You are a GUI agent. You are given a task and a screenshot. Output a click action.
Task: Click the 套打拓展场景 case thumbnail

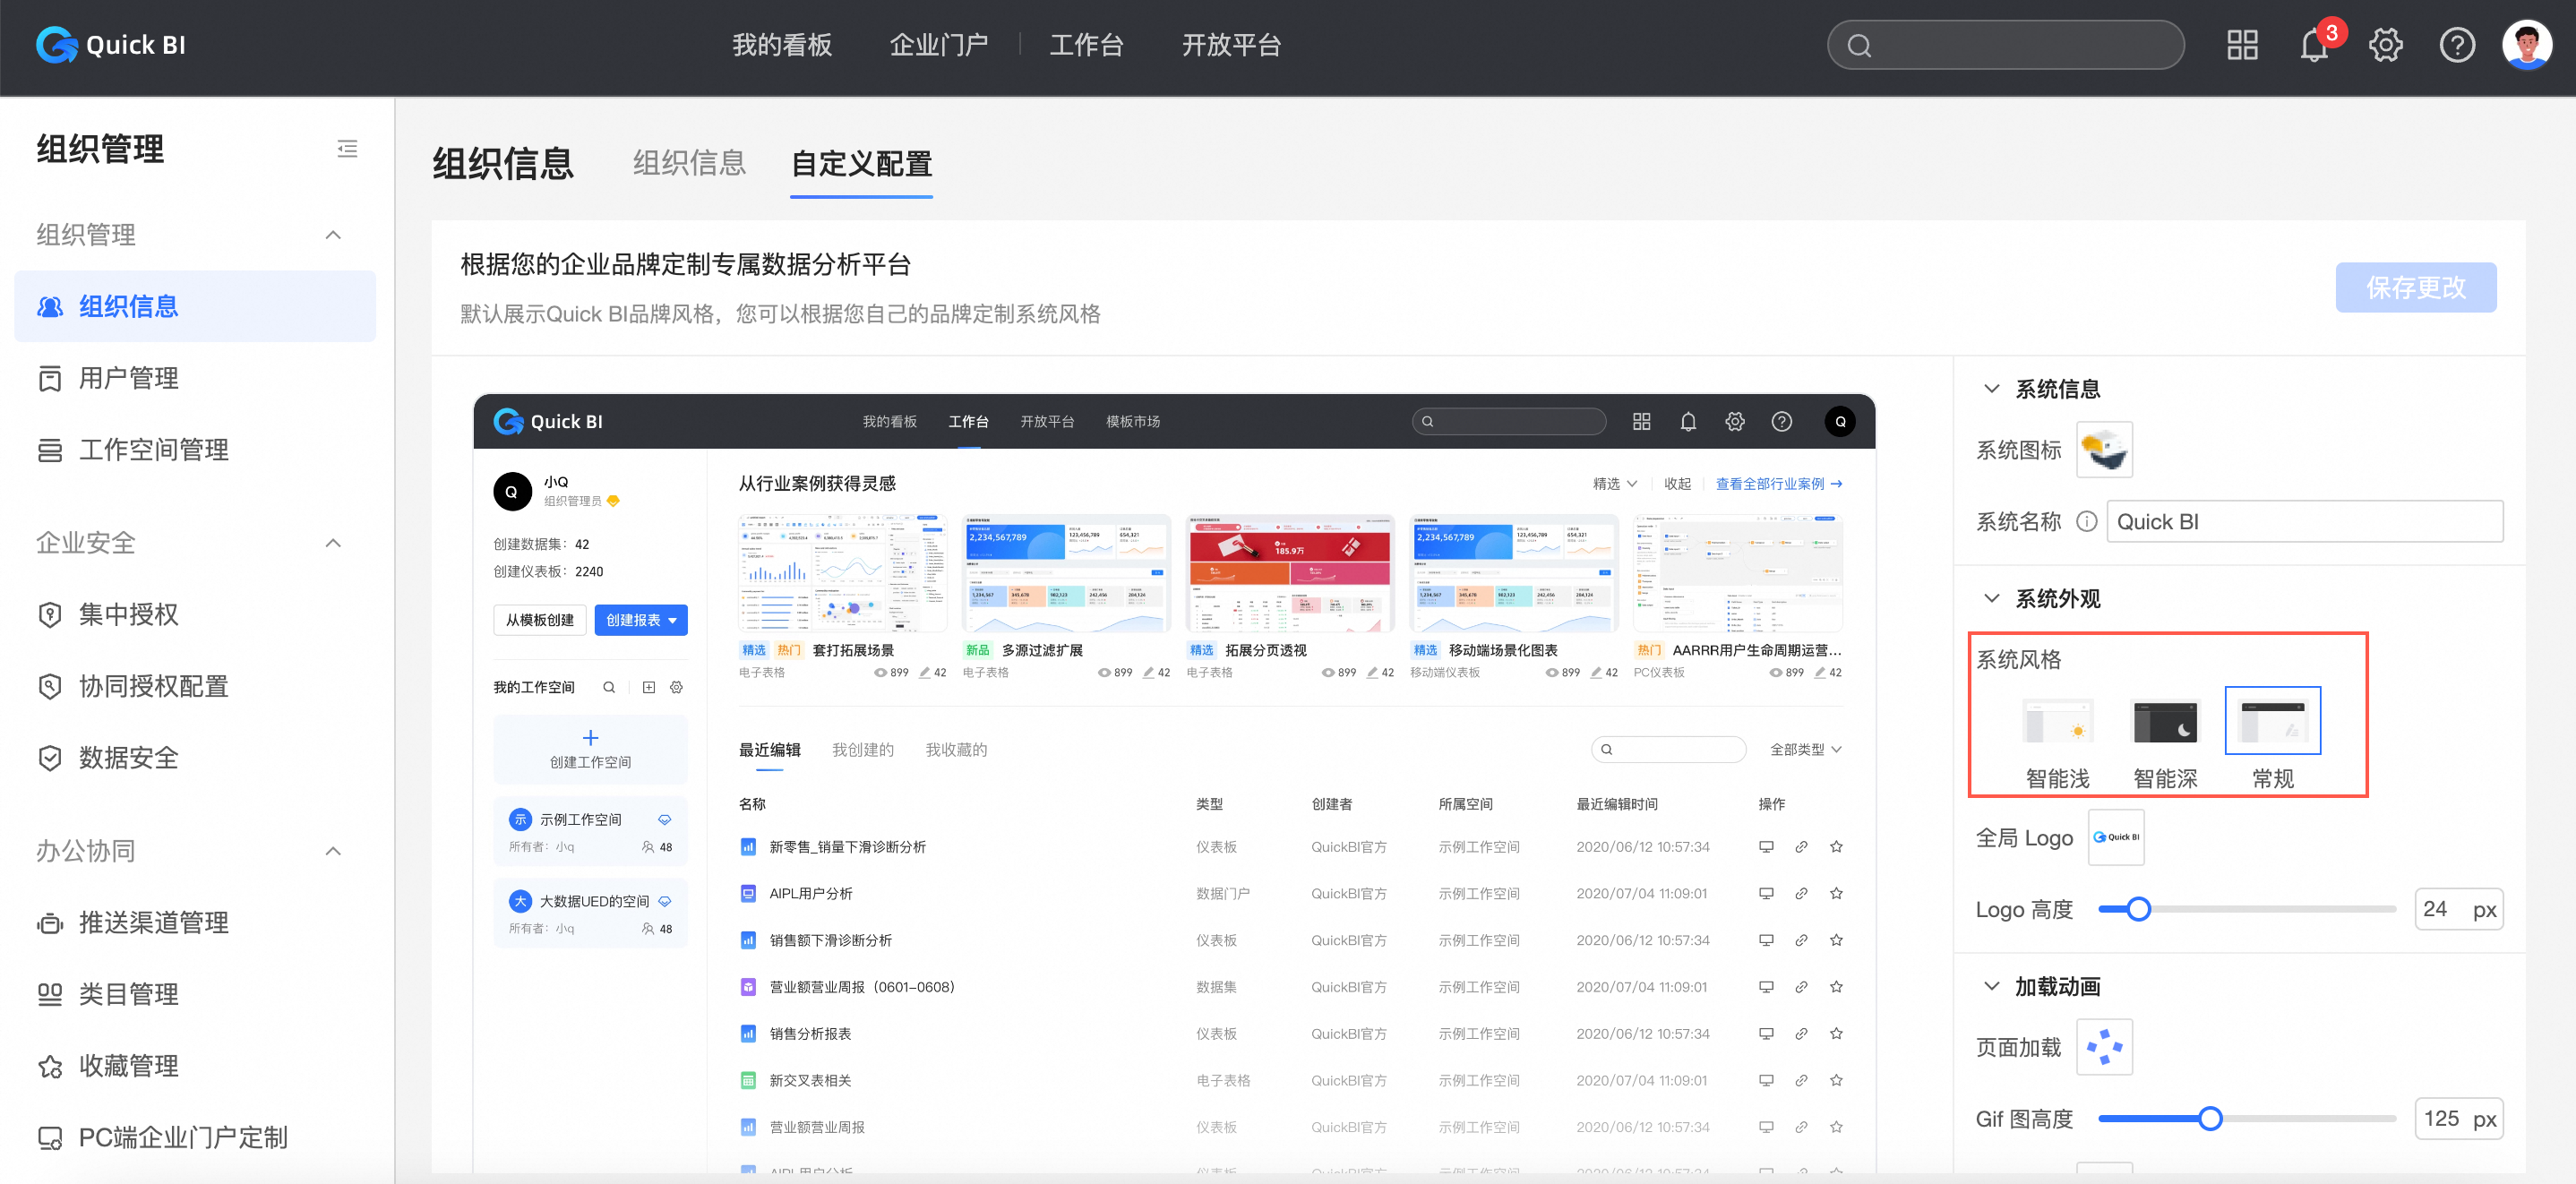[x=842, y=573]
